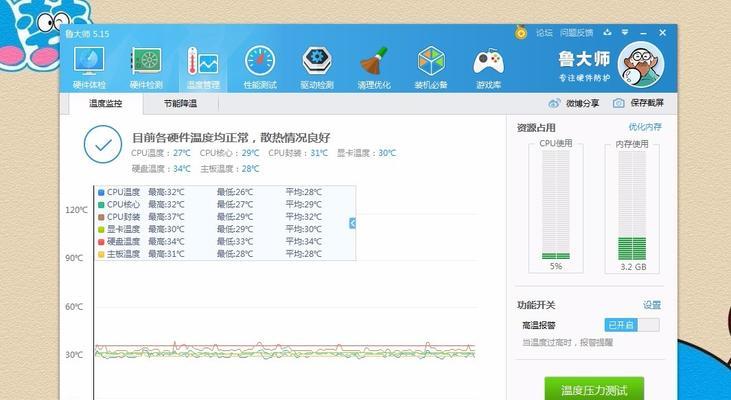731x400 pixels.
Task: Click the 鲁大师 avatar portrait
Action: coord(641,64)
